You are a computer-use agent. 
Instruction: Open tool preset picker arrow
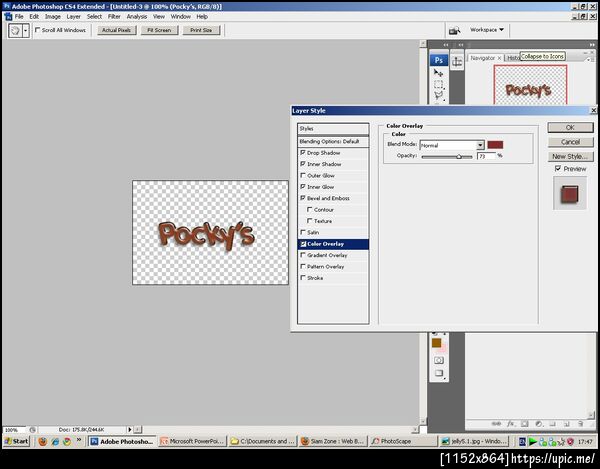[26, 30]
